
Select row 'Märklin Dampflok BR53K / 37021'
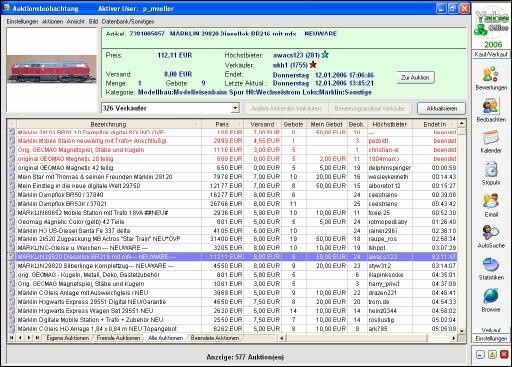[232, 204]
